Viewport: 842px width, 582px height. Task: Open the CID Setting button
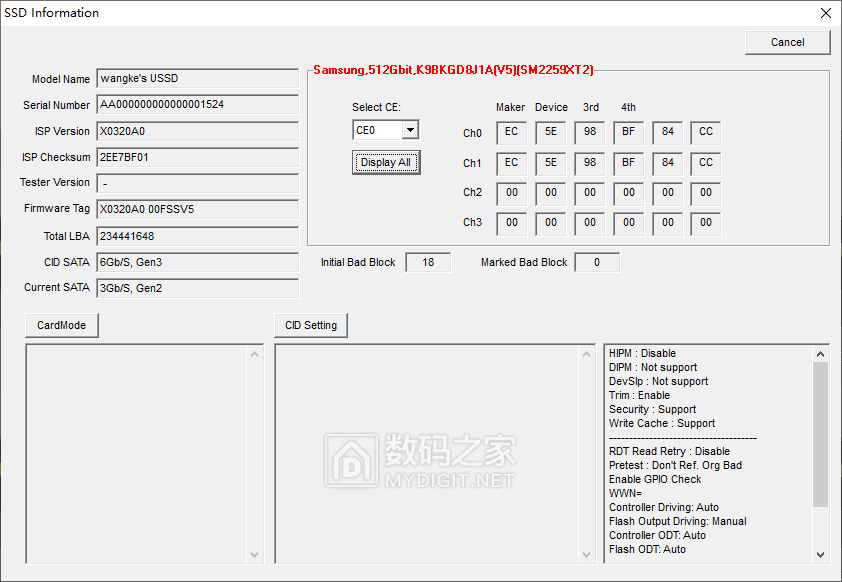point(311,325)
